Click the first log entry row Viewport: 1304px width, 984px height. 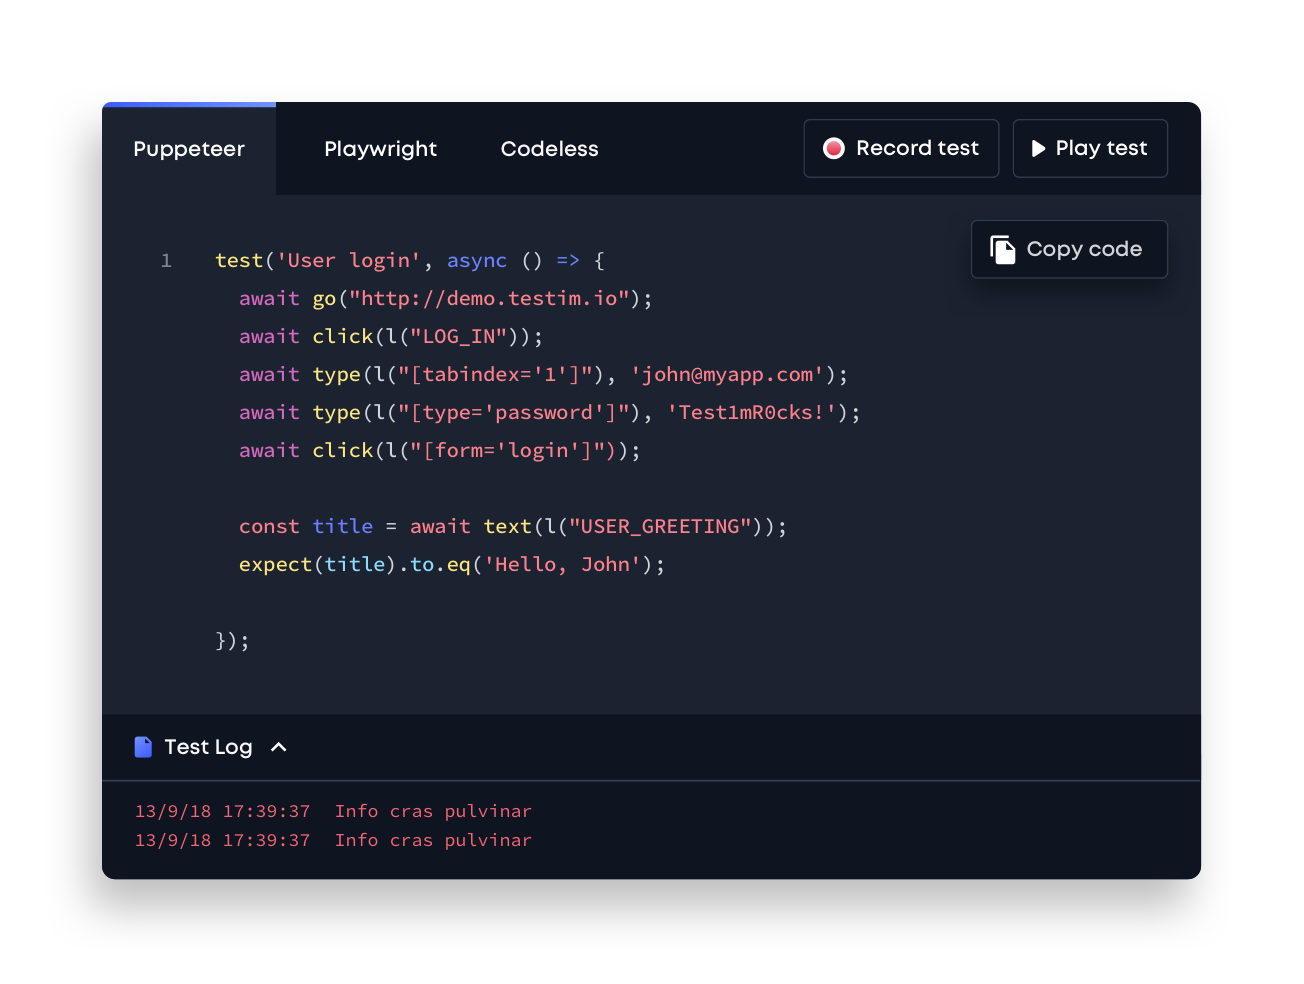click(x=333, y=811)
